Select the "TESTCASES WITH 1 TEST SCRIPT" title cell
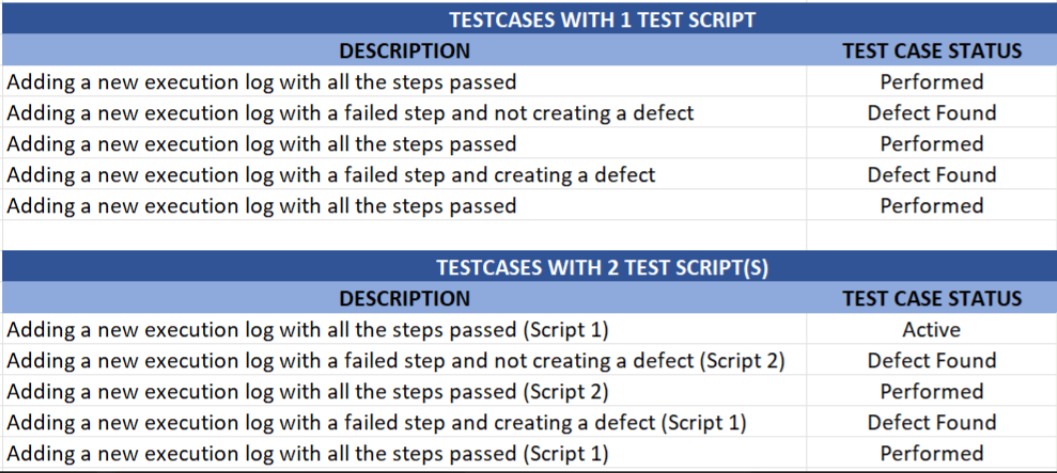This screenshot has height=473, width=1057. point(528,19)
